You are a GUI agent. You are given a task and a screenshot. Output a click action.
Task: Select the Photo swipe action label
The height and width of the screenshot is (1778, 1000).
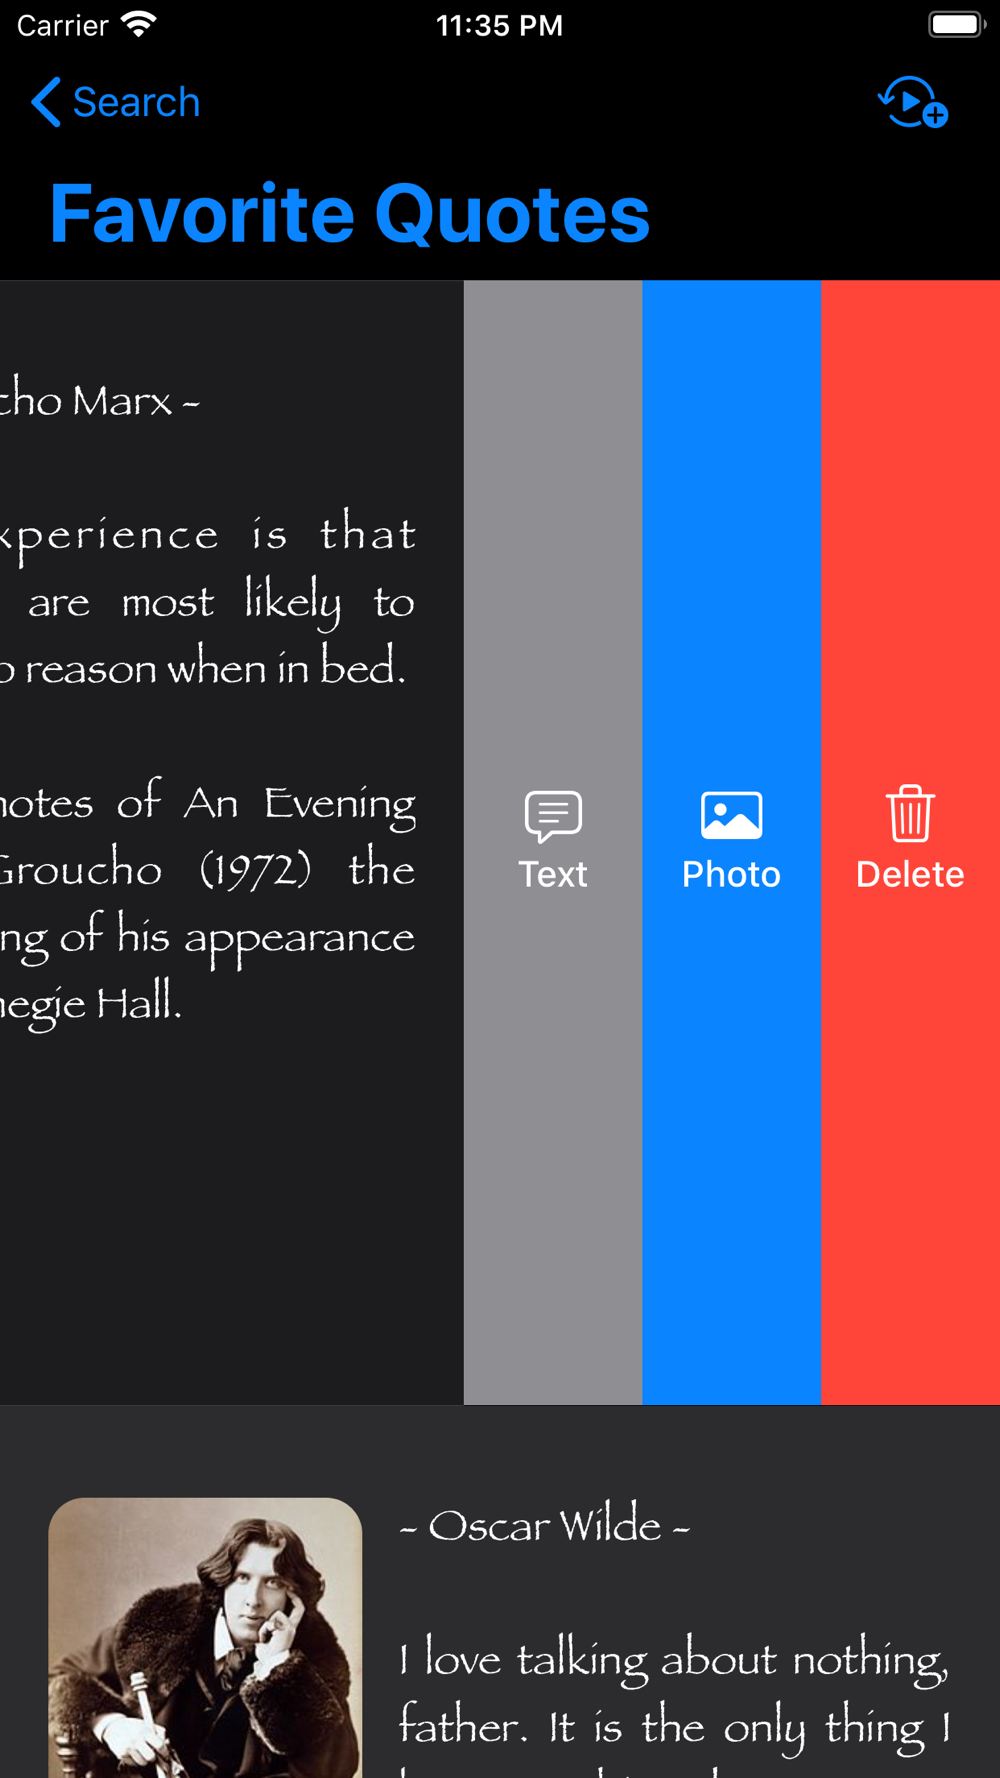coord(732,874)
